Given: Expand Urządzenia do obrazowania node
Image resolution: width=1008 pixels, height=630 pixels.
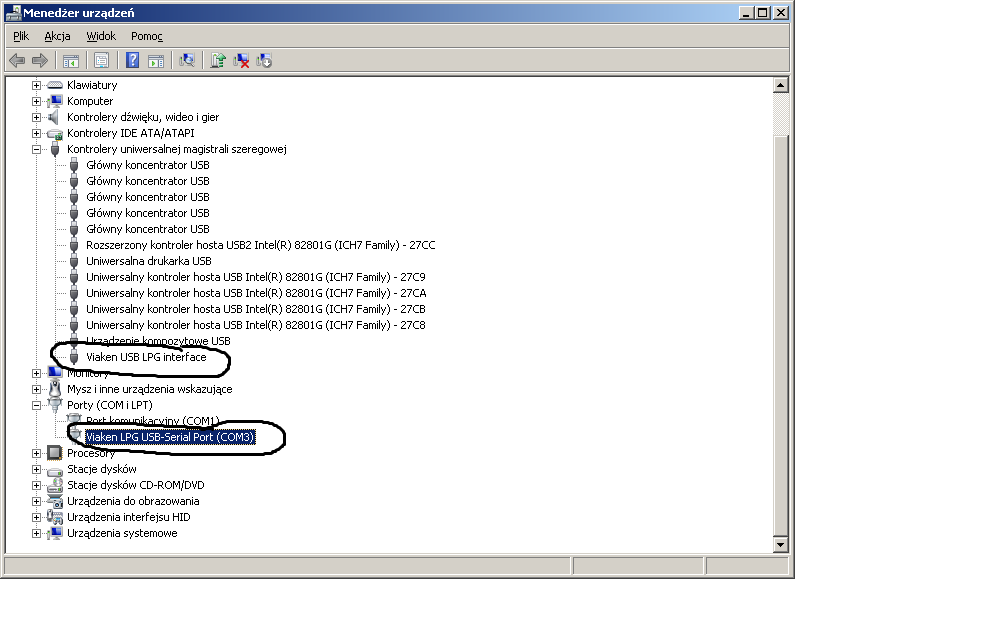Looking at the screenshot, I should tap(37, 501).
